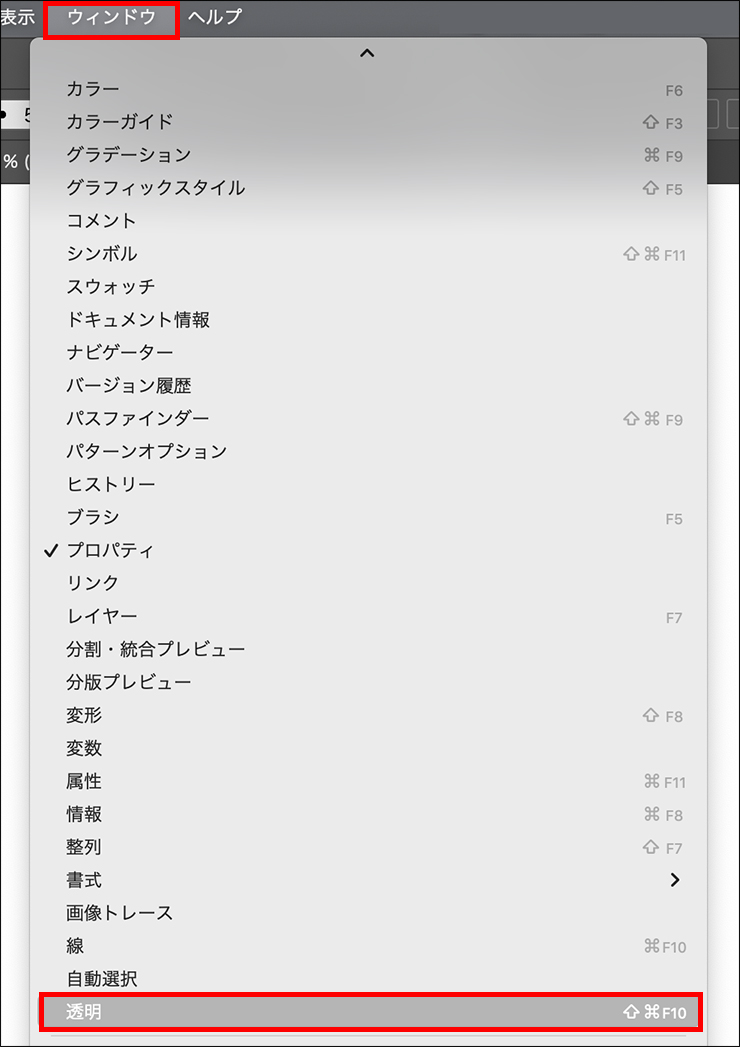Expand the 書式 submenu arrow
The image size is (740, 1047).
(675, 880)
